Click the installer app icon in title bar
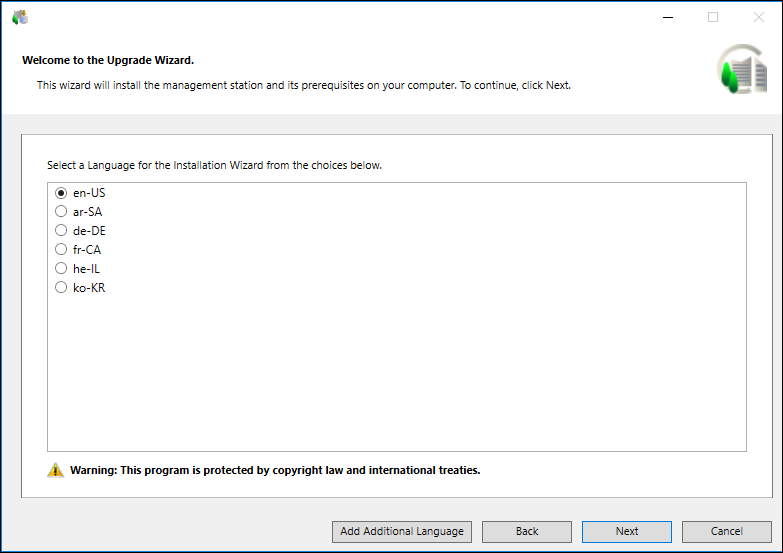The image size is (783, 553). pyautogui.click(x=20, y=17)
